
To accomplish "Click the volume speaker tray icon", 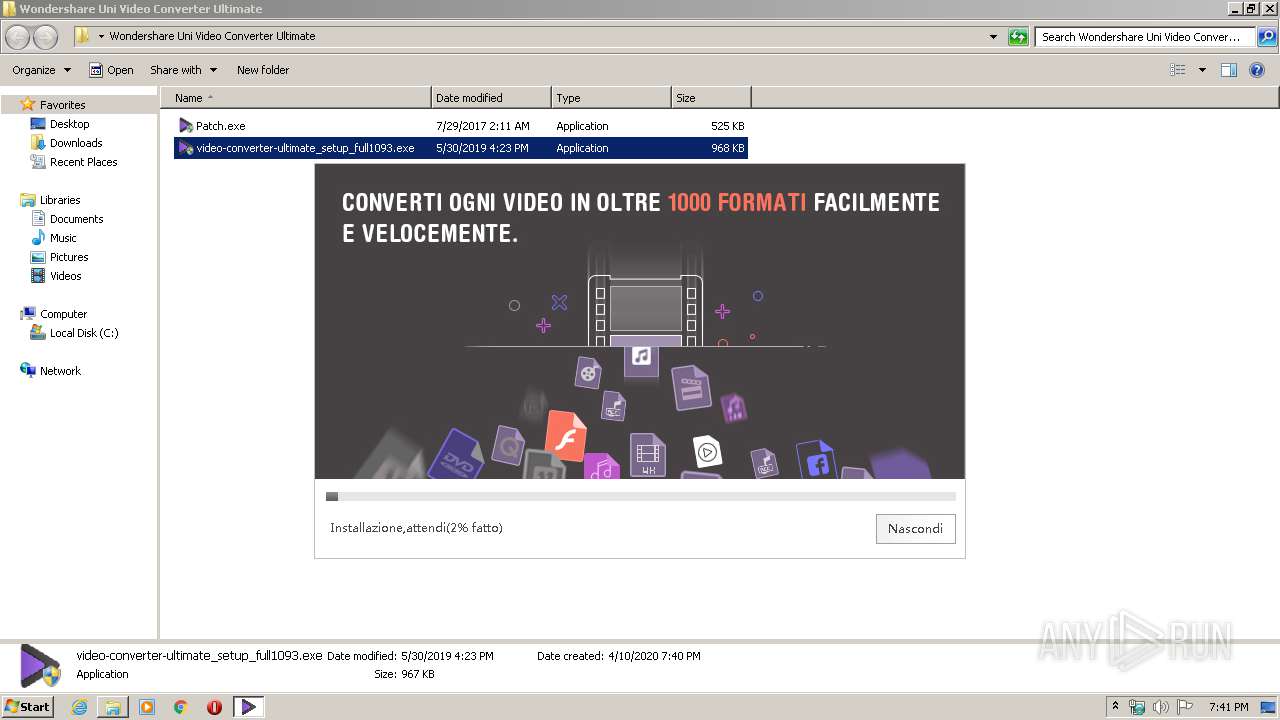I will (x=1161, y=707).
